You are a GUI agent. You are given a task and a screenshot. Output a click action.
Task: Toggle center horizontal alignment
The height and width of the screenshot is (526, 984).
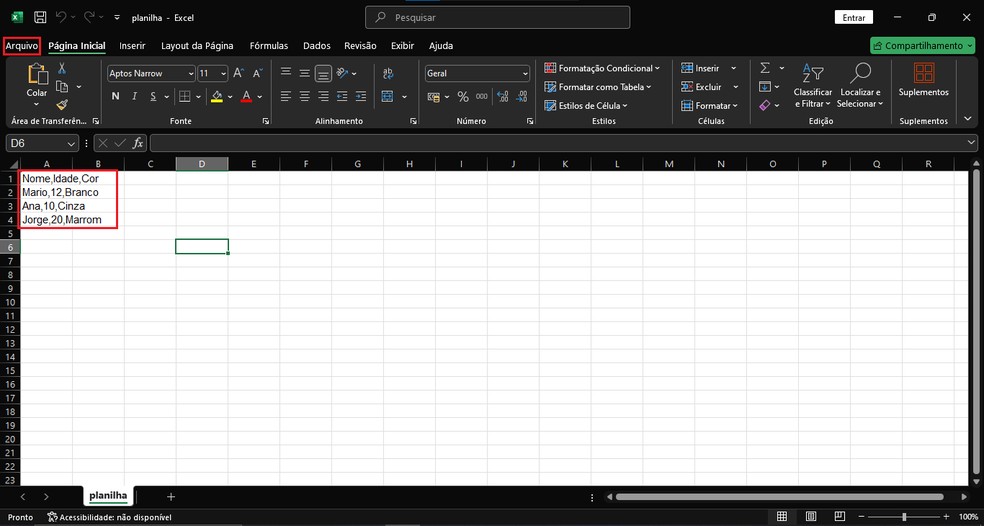304,97
